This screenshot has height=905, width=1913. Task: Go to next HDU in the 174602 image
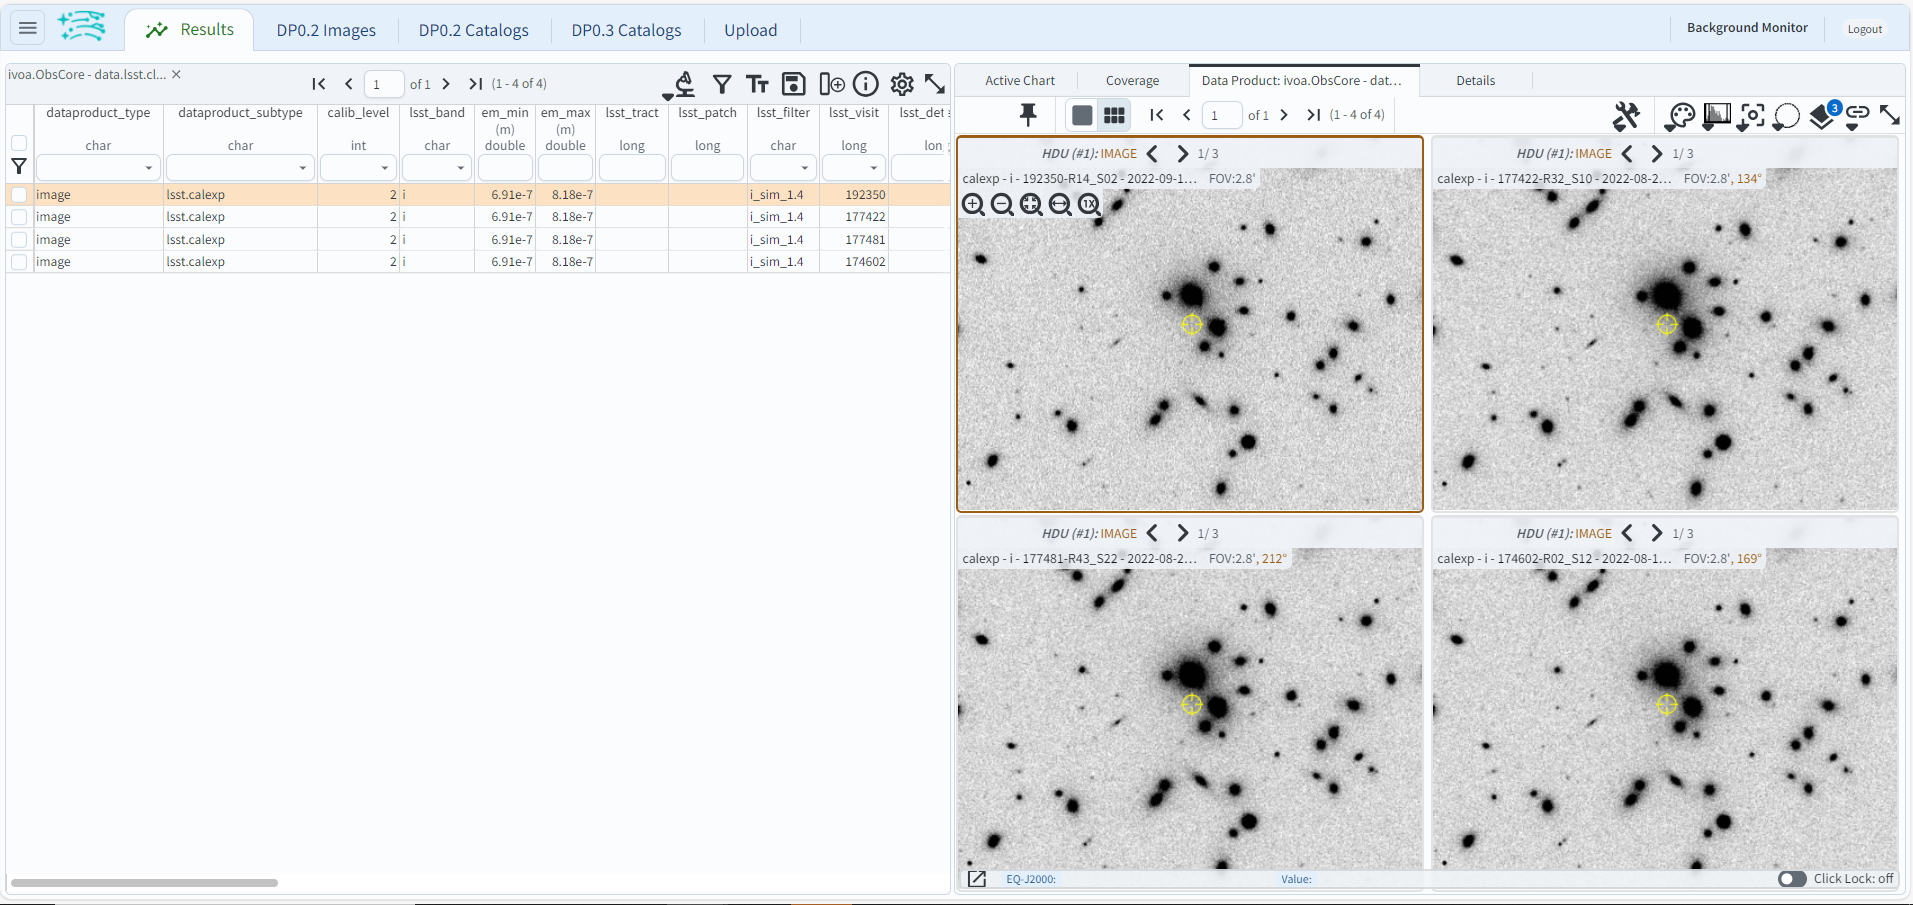pyautogui.click(x=1657, y=534)
